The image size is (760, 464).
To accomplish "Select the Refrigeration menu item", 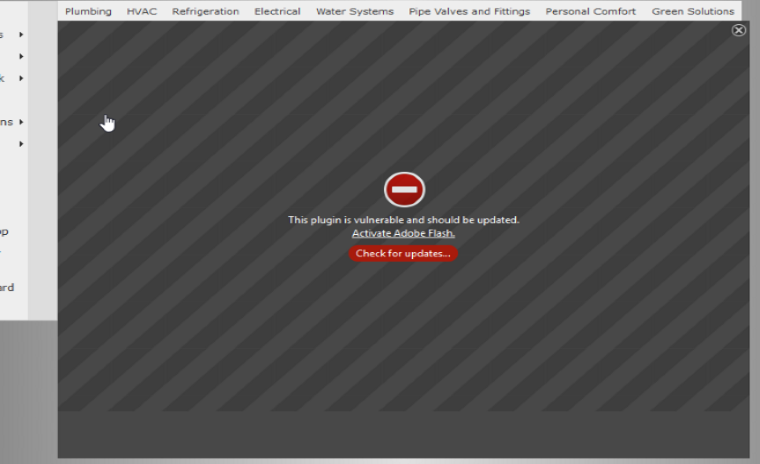I will pyautogui.click(x=206, y=11).
